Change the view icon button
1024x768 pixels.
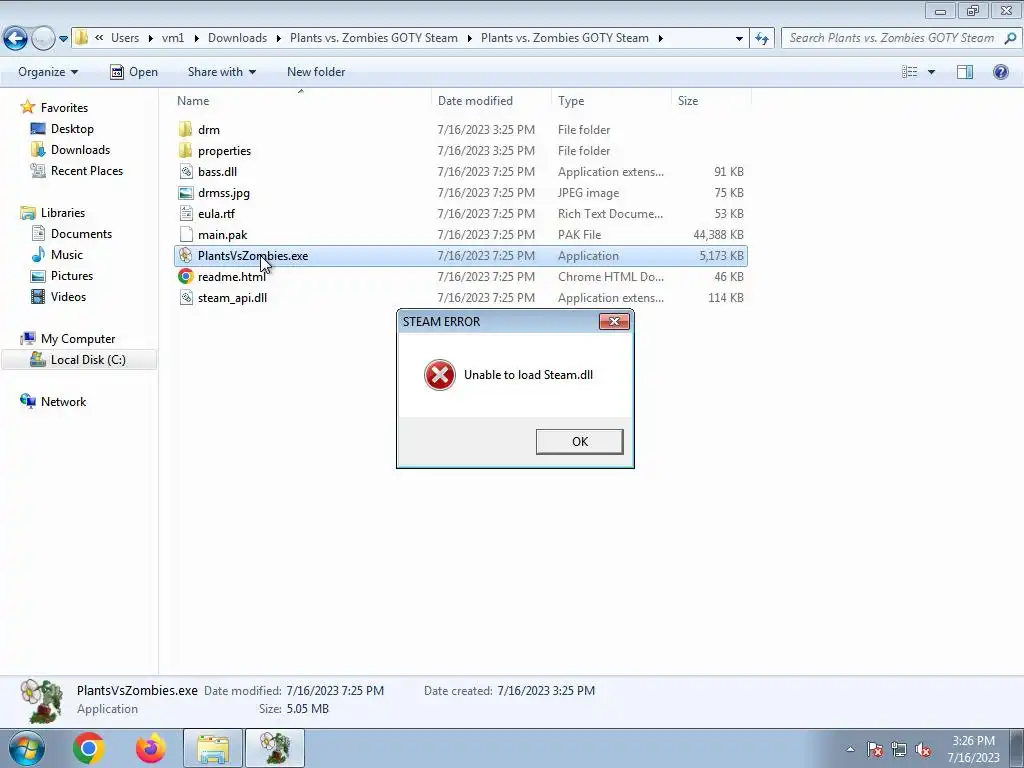909,72
